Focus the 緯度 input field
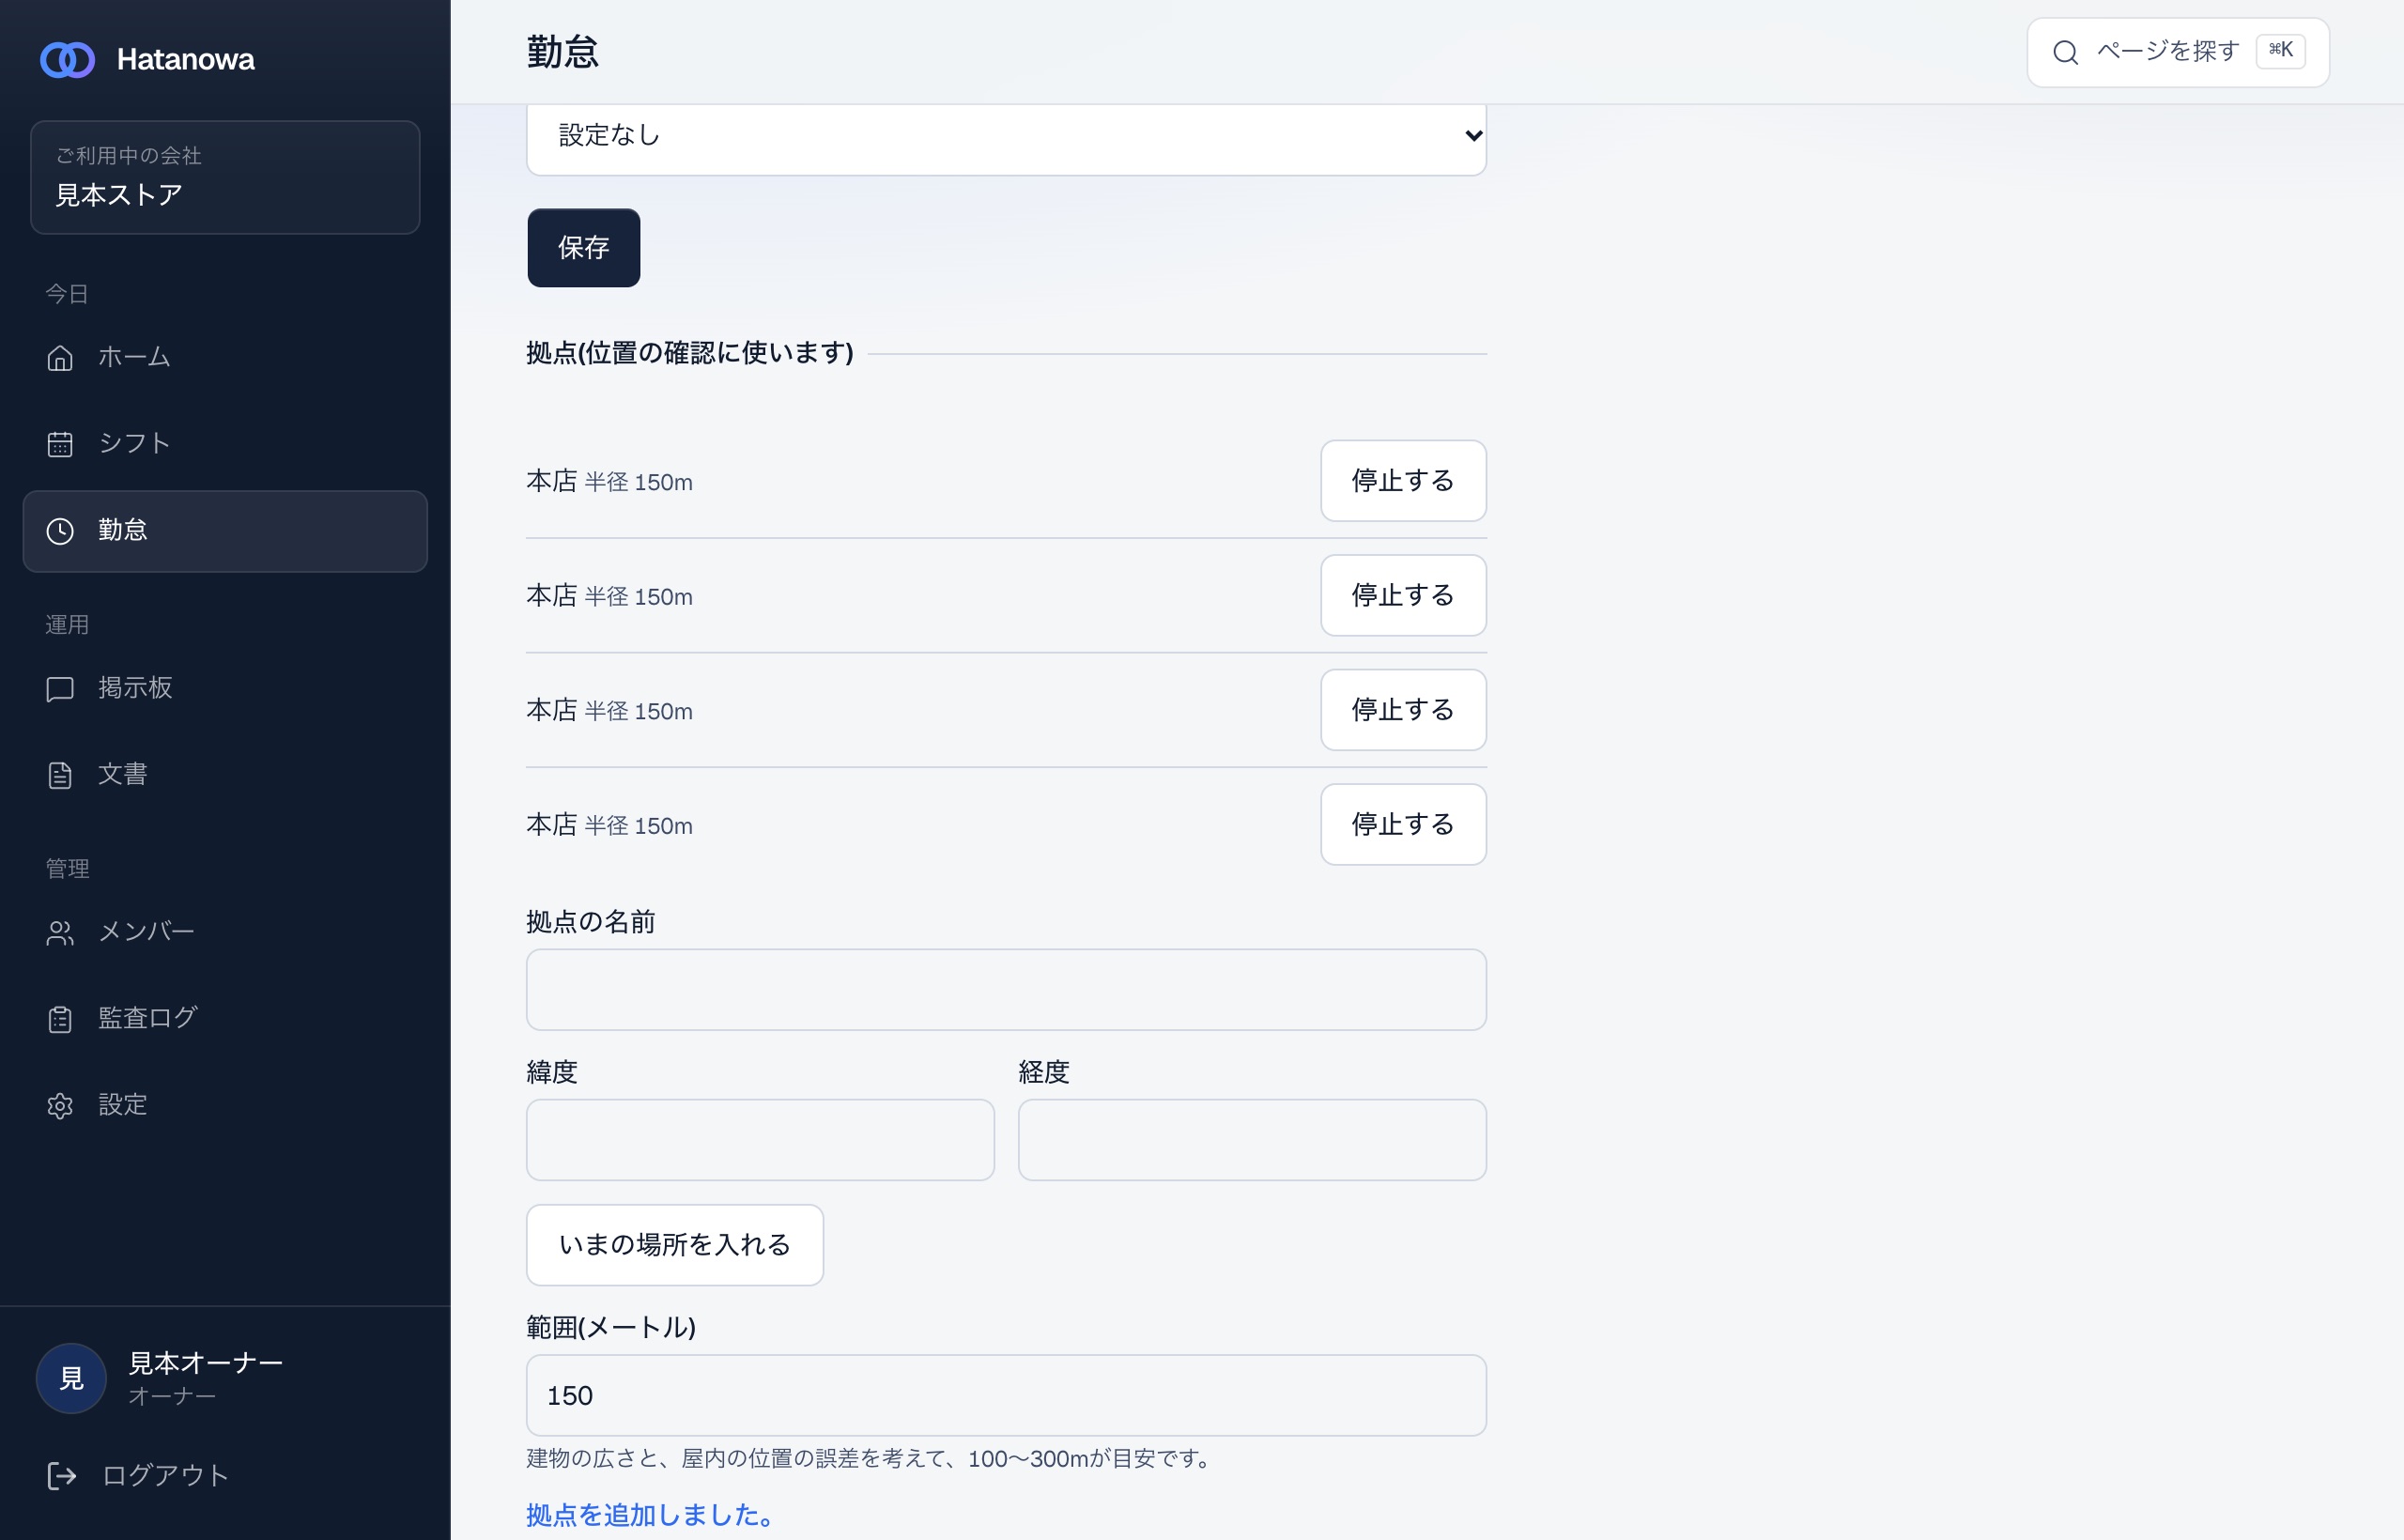The height and width of the screenshot is (1540, 2404). (760, 1140)
